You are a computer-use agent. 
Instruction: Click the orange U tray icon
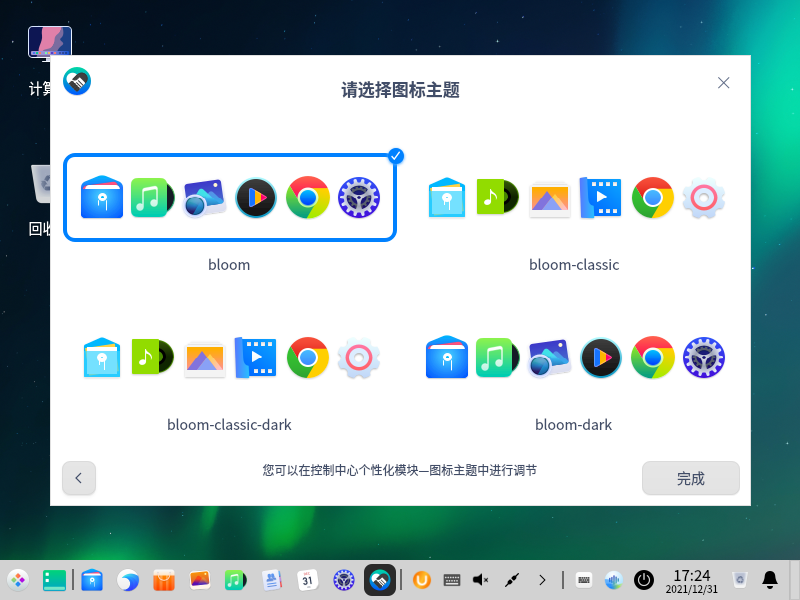click(421, 580)
